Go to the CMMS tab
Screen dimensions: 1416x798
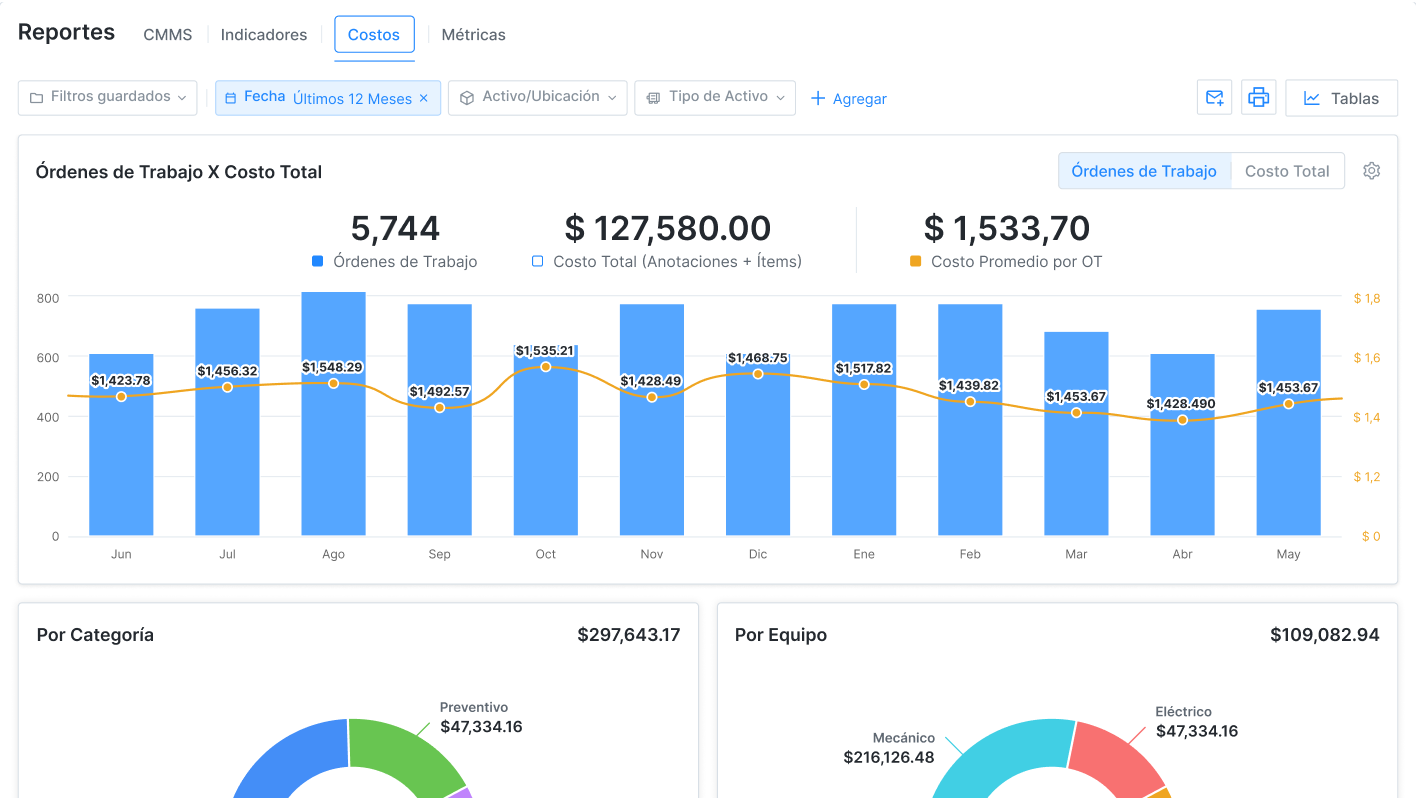(167, 34)
